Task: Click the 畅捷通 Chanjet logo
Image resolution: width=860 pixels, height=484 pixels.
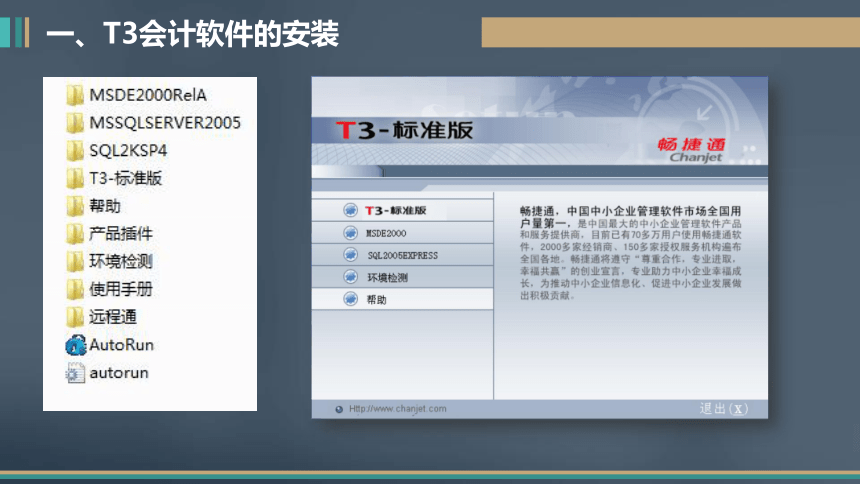Action: coord(692,150)
